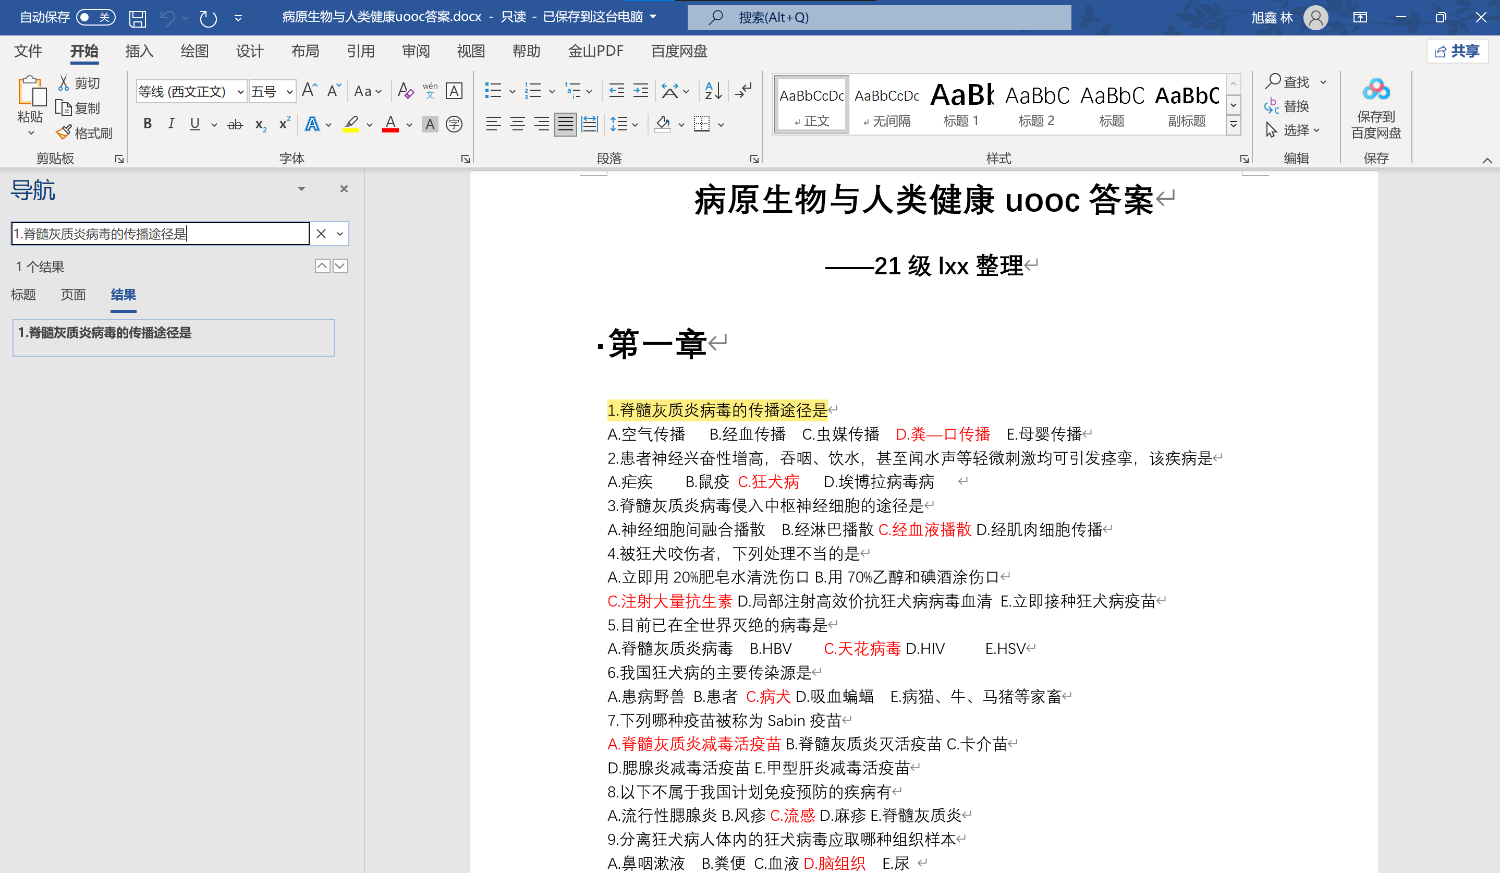1500x873 pixels.
Task: Apply the 无间隔 style
Action: [x=887, y=104]
